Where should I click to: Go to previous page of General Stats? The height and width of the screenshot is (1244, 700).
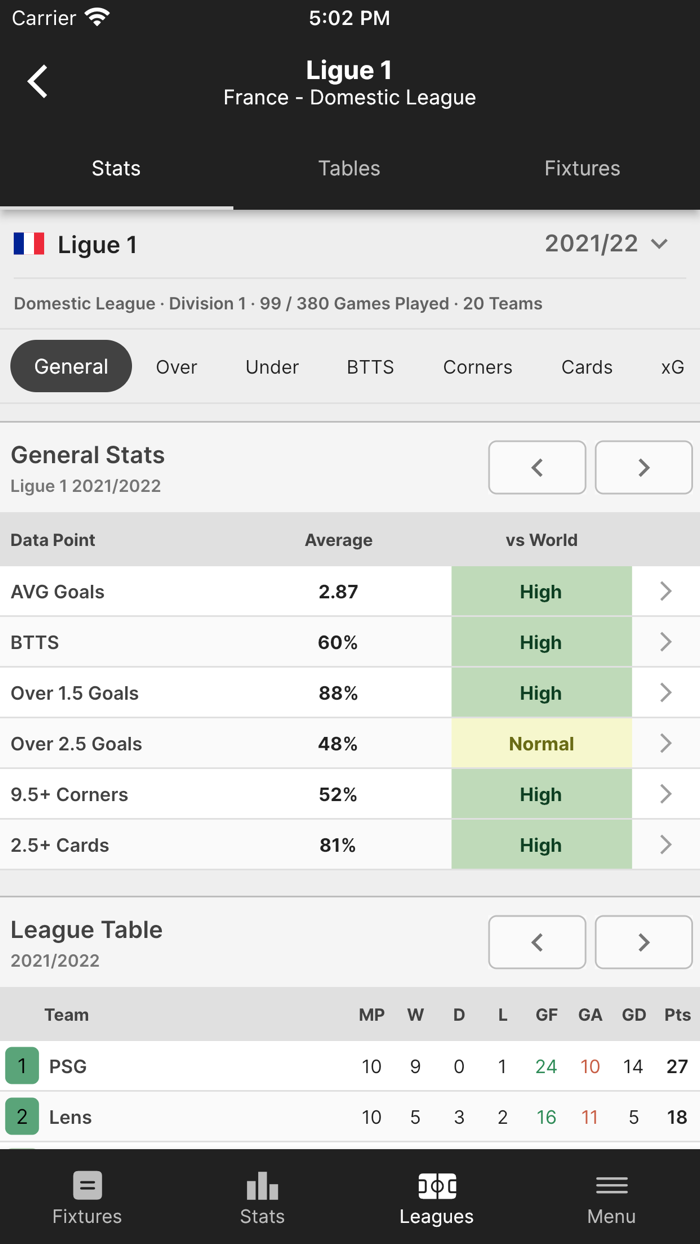pyautogui.click(x=537, y=467)
